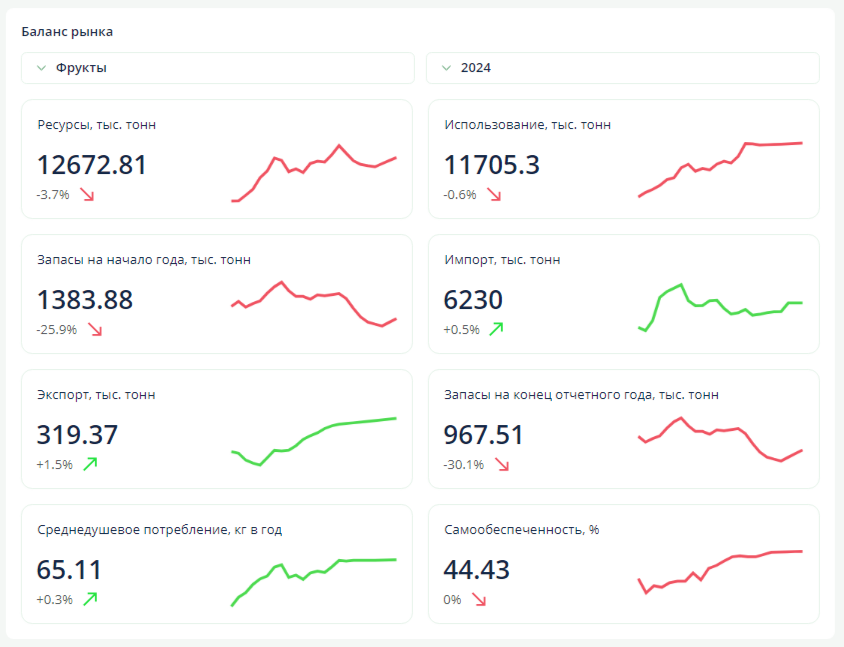
Task: Click the red down arrow under Ресурсы
Action: coord(88,195)
